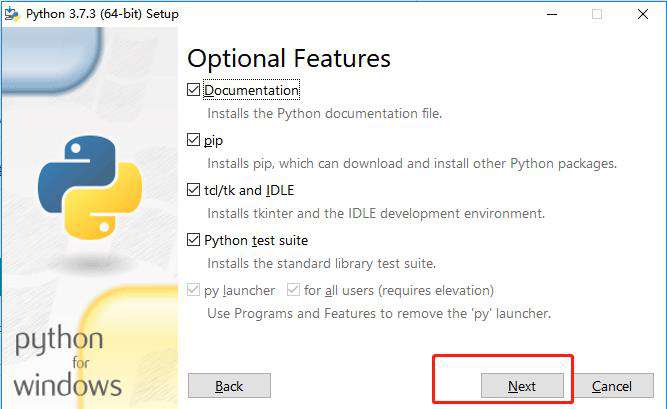Screen dimensions: 667x409
Task: Click the pip label text
Action: click(x=213, y=140)
